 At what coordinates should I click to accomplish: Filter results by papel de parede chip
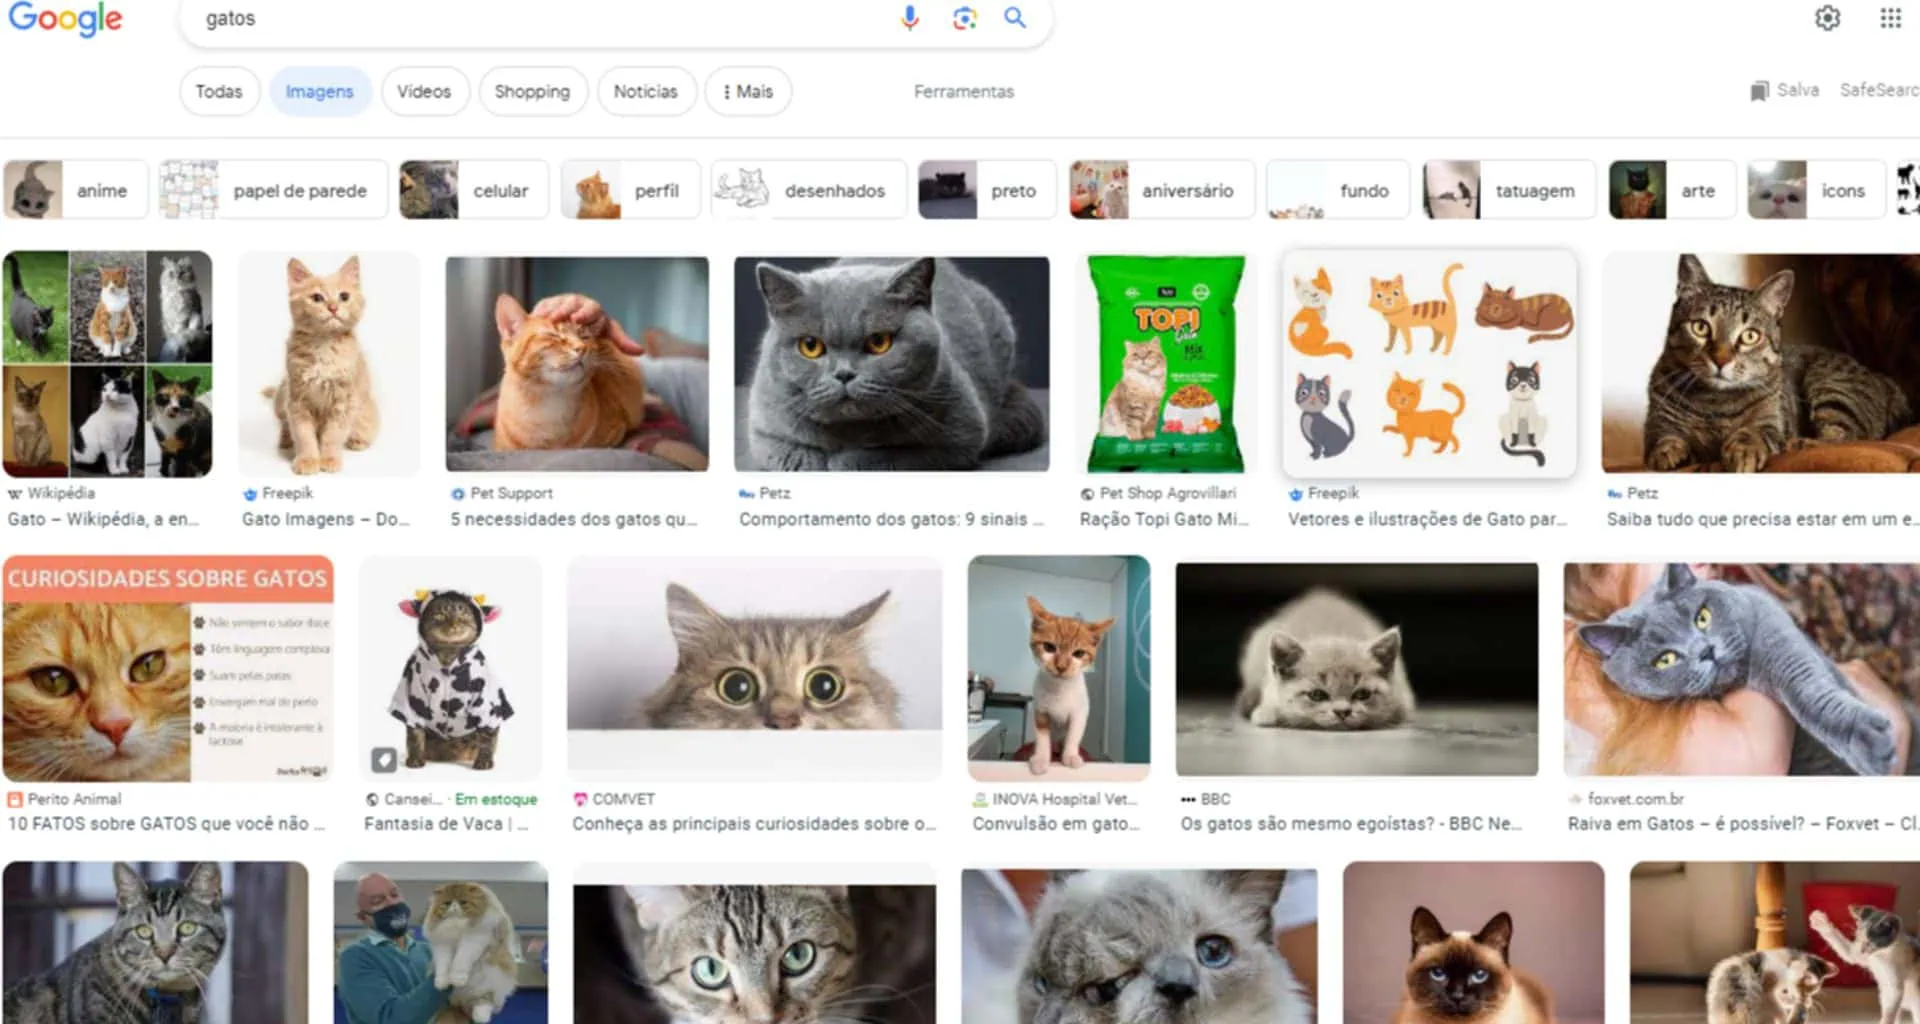tap(274, 190)
